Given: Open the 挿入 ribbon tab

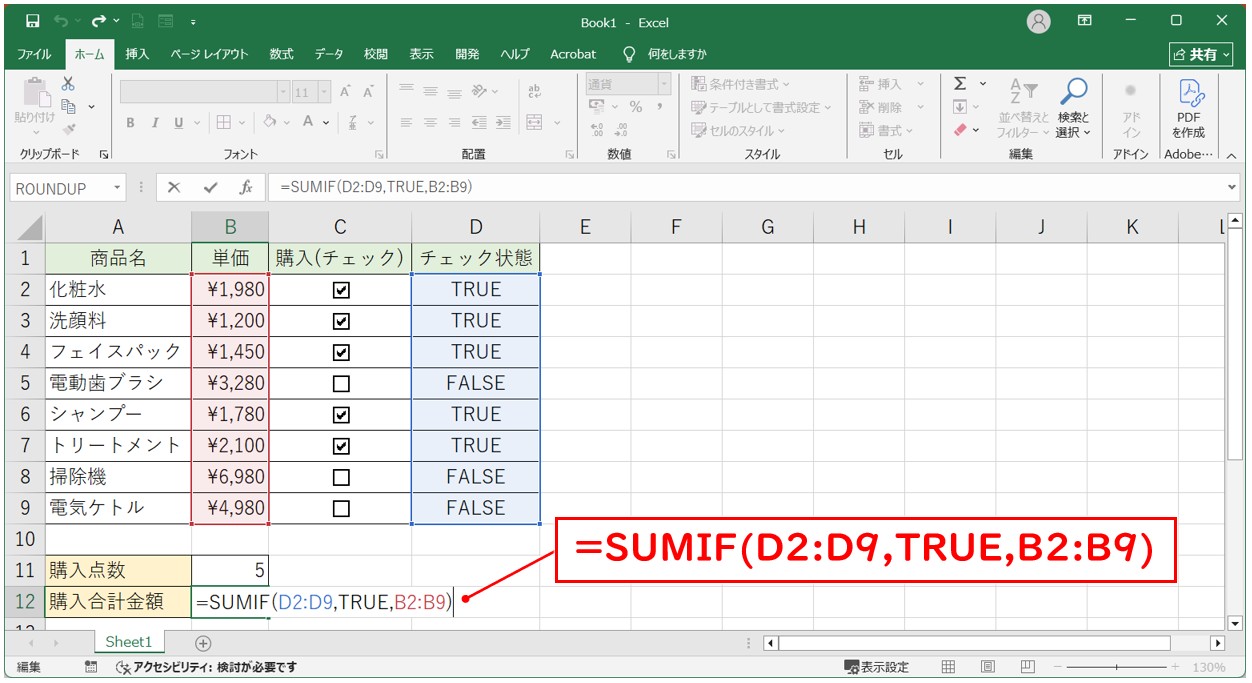Looking at the screenshot, I should click(x=138, y=54).
